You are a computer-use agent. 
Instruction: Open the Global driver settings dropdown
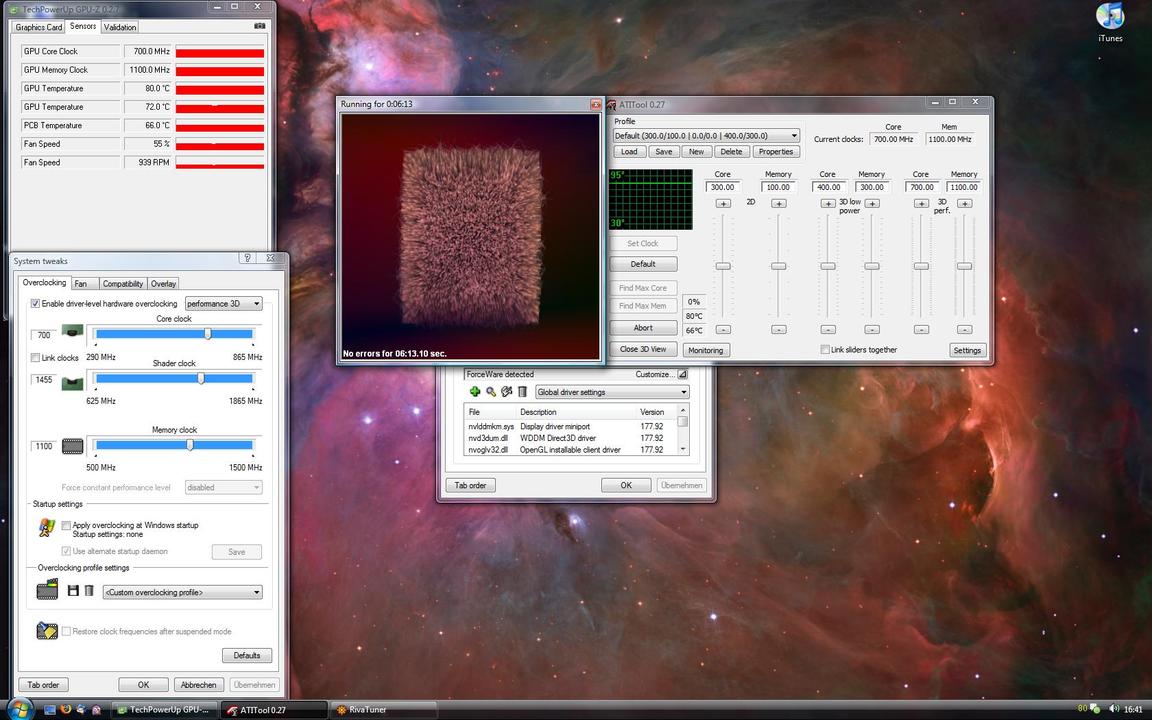(612, 392)
